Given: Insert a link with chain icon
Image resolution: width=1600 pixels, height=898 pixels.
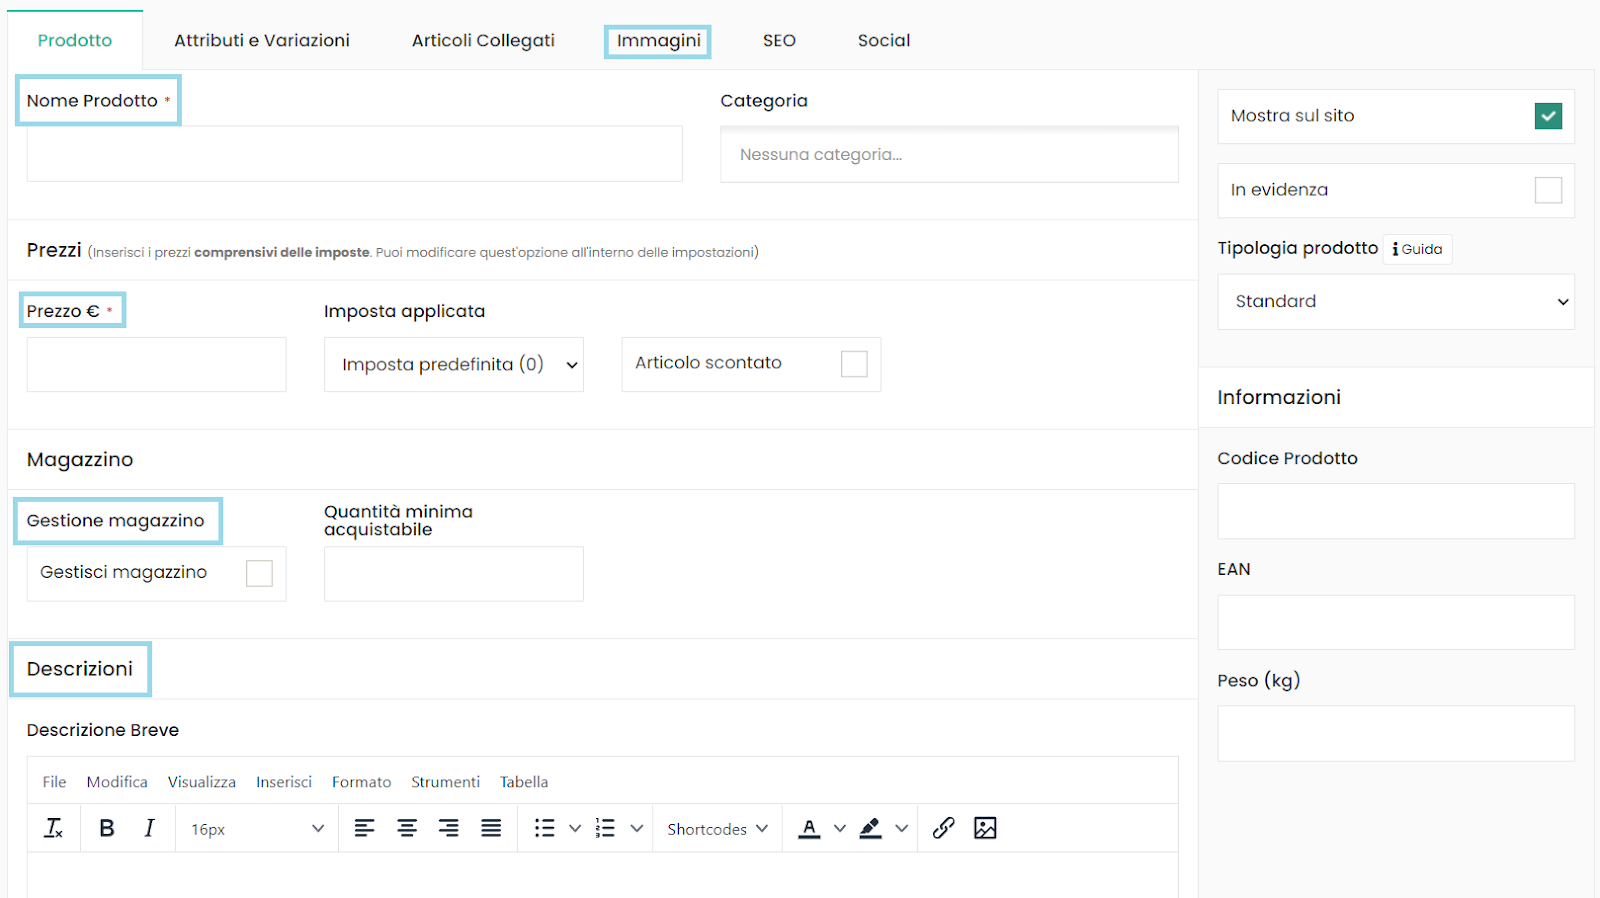Looking at the screenshot, I should (943, 828).
